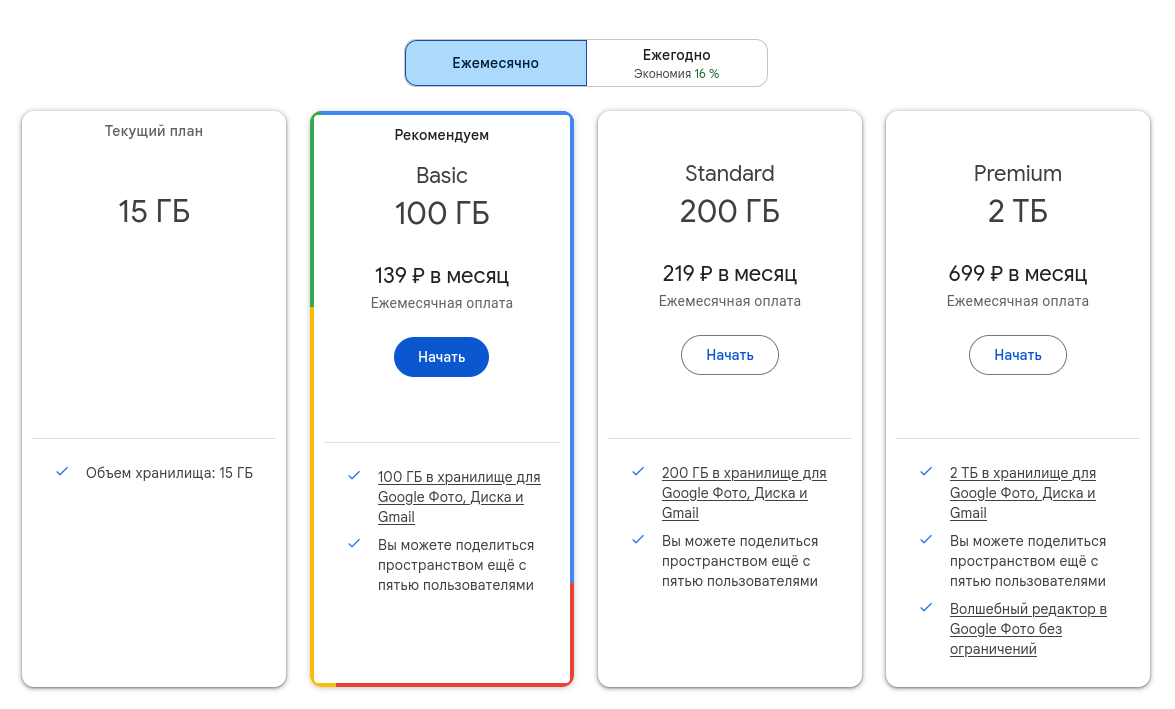Open the 100 ГБ storage details link
1175x709 pixels.
click(x=458, y=497)
